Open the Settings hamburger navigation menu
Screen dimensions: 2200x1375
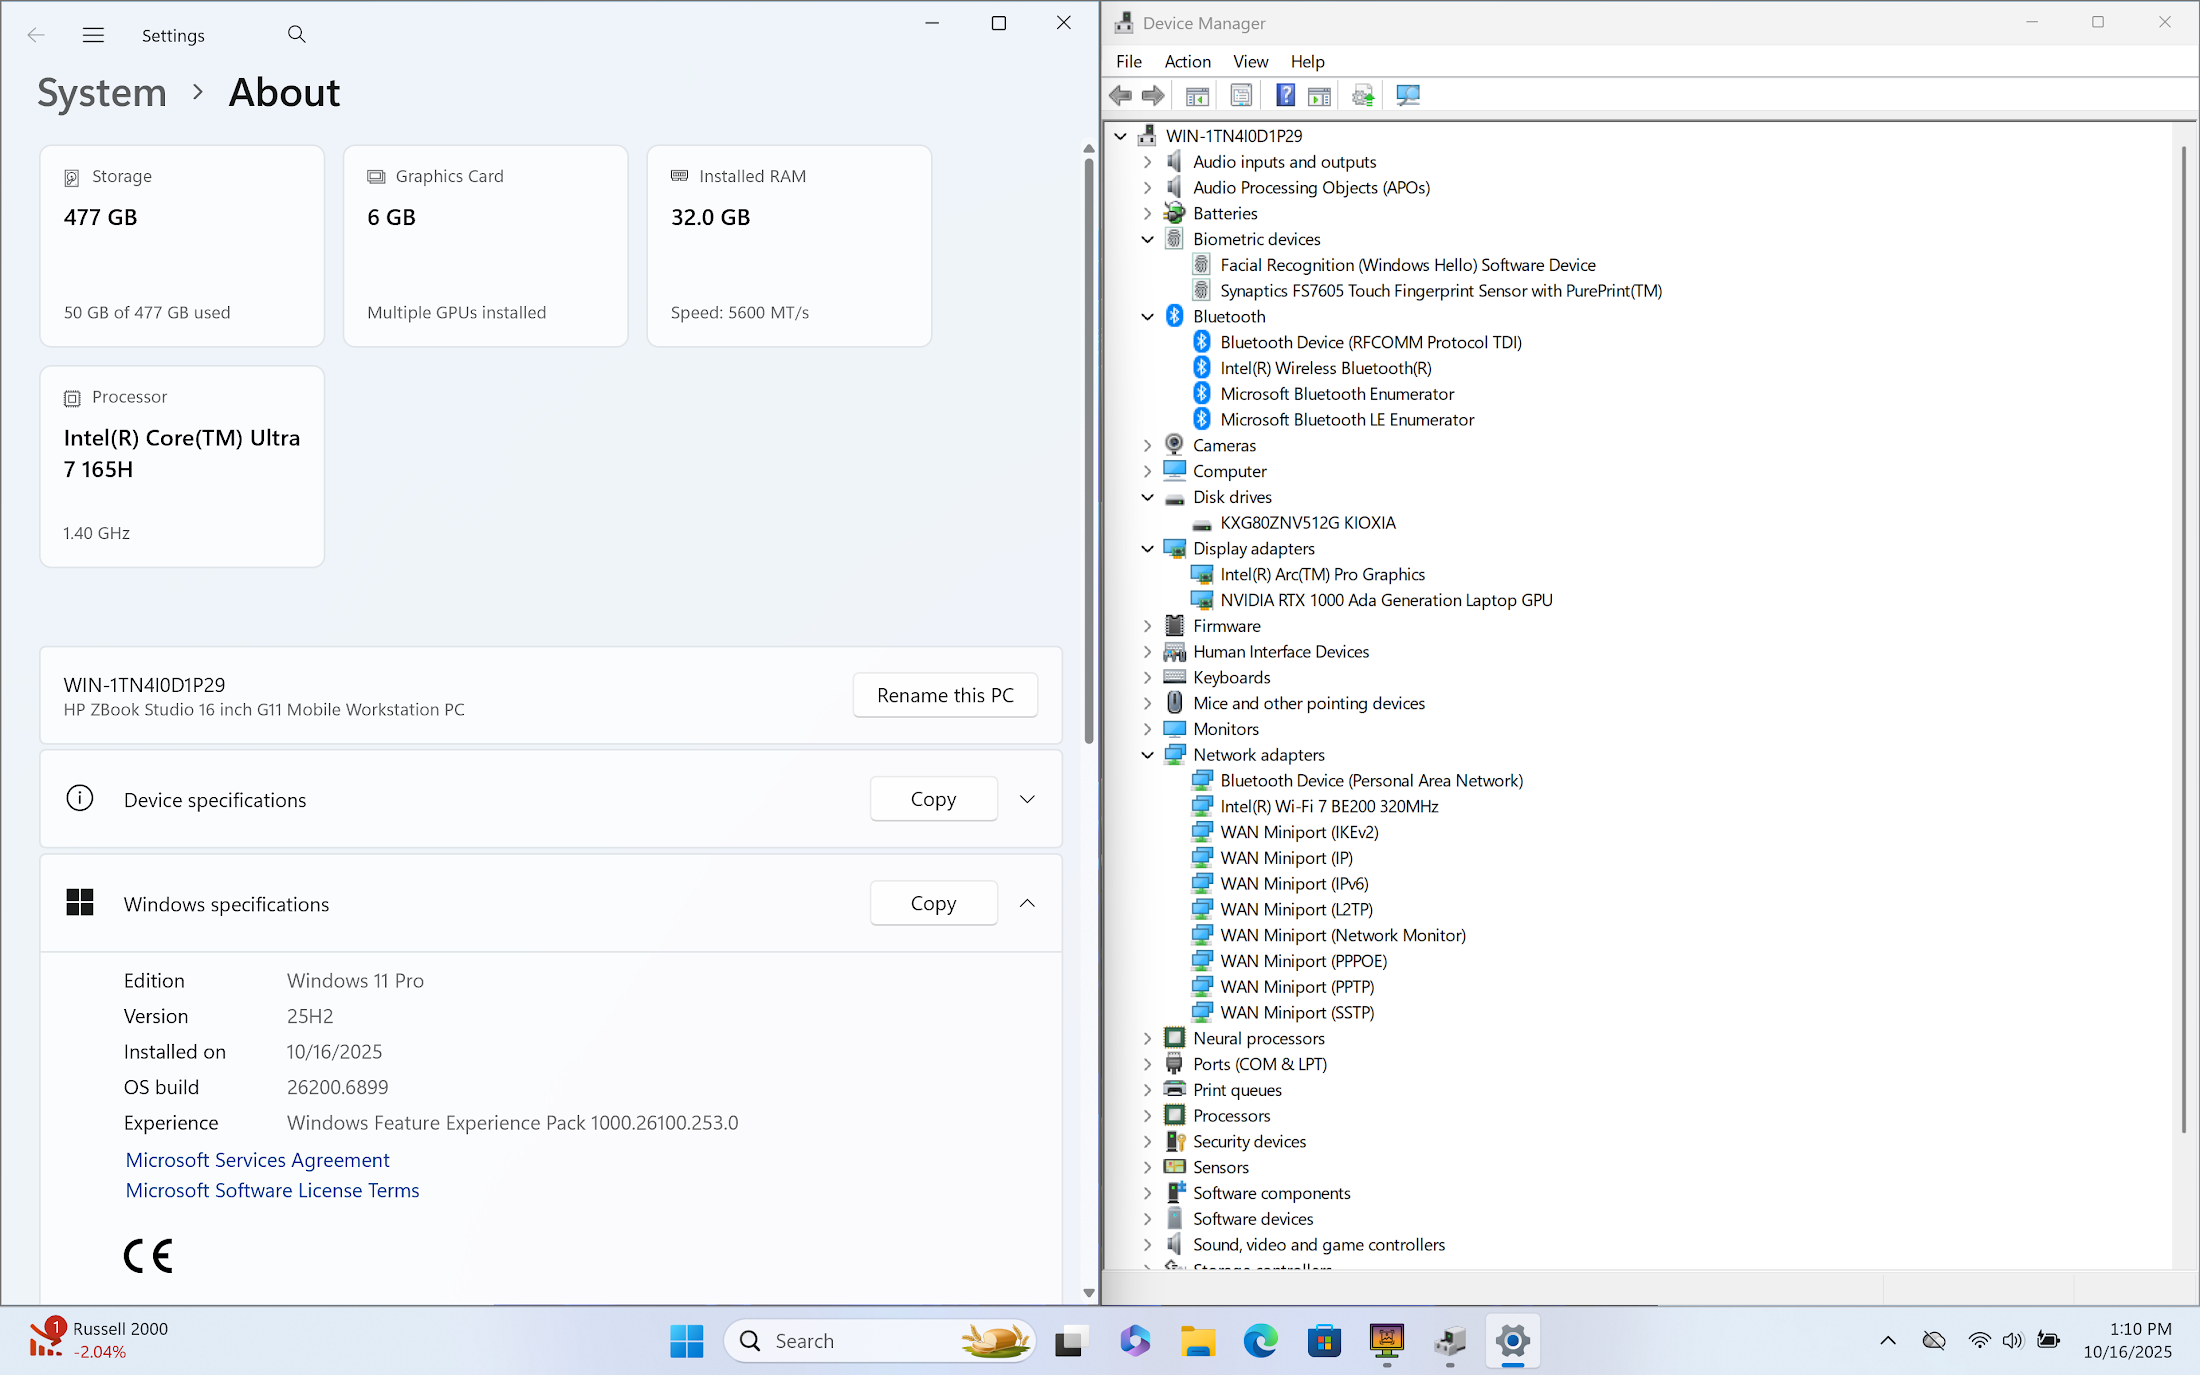tap(93, 35)
